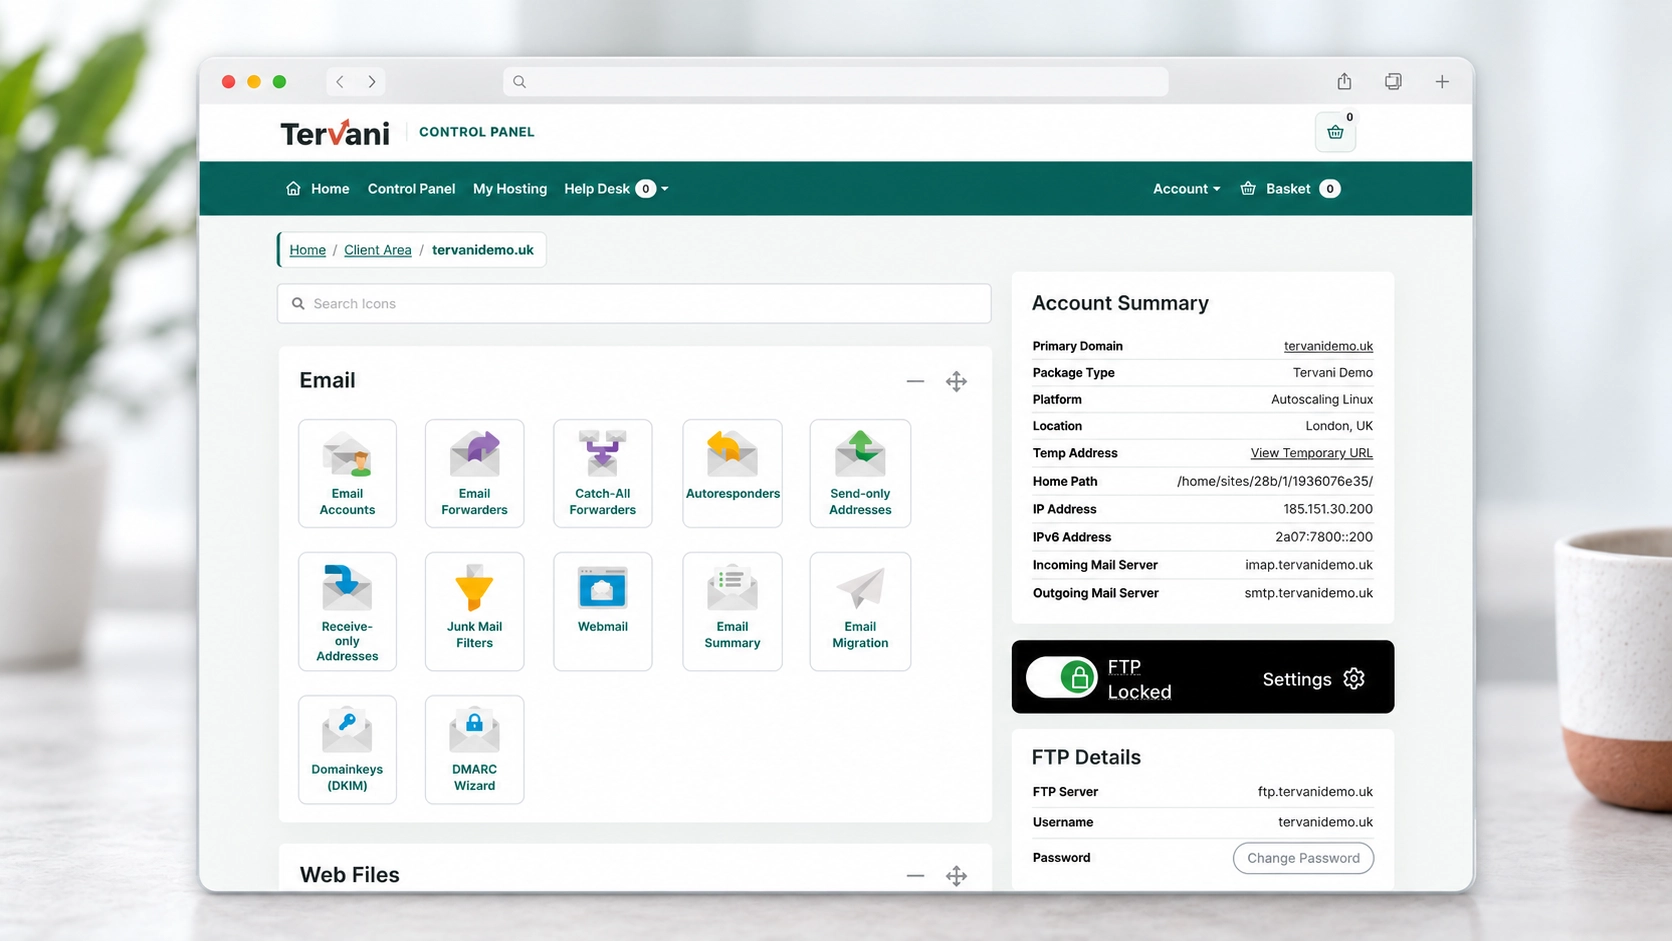Image resolution: width=1672 pixels, height=941 pixels.
Task: Select My Hosting in navigation
Action: pyautogui.click(x=510, y=189)
